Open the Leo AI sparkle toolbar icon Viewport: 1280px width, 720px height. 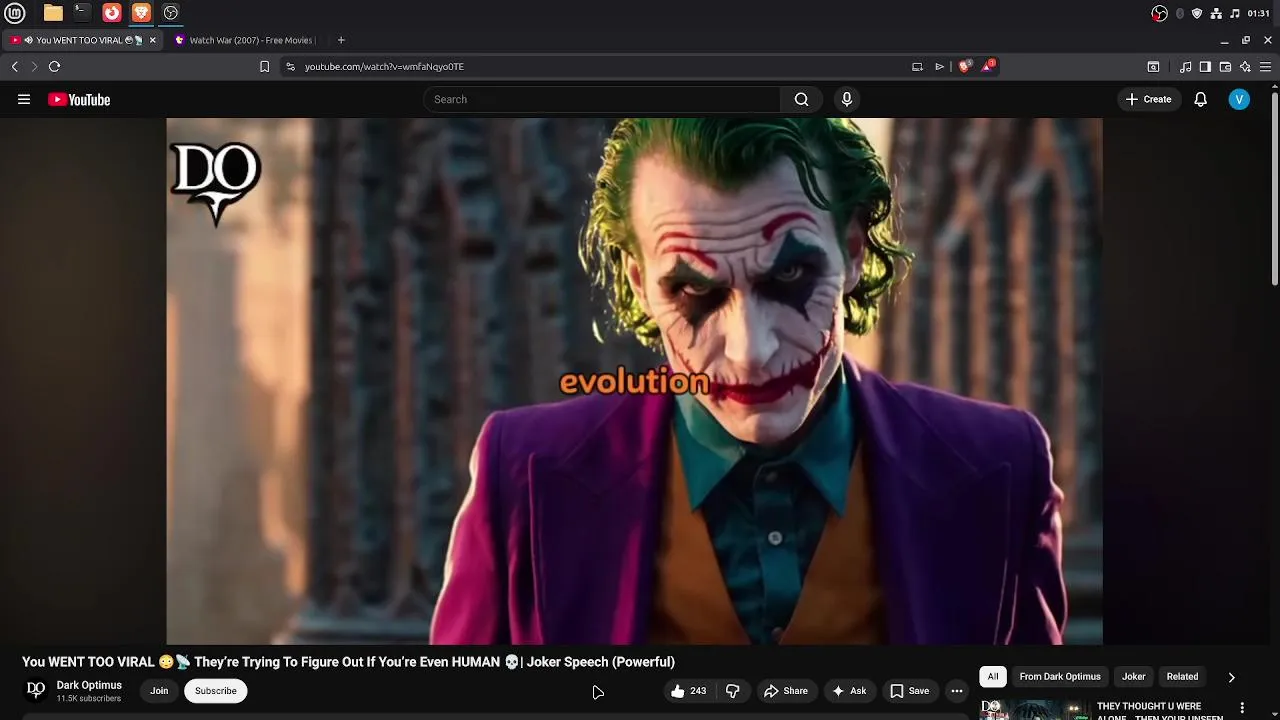point(1245,67)
